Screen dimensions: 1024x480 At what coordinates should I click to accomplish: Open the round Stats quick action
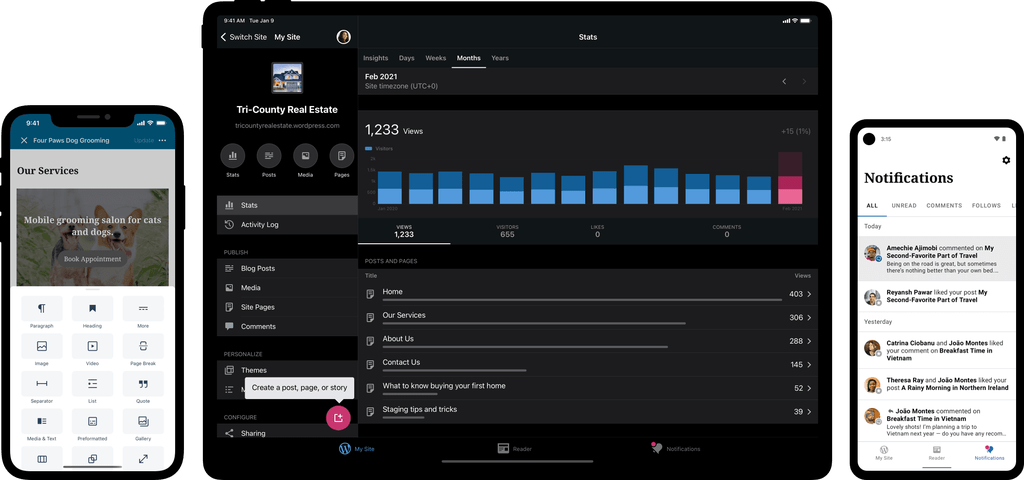click(x=232, y=156)
